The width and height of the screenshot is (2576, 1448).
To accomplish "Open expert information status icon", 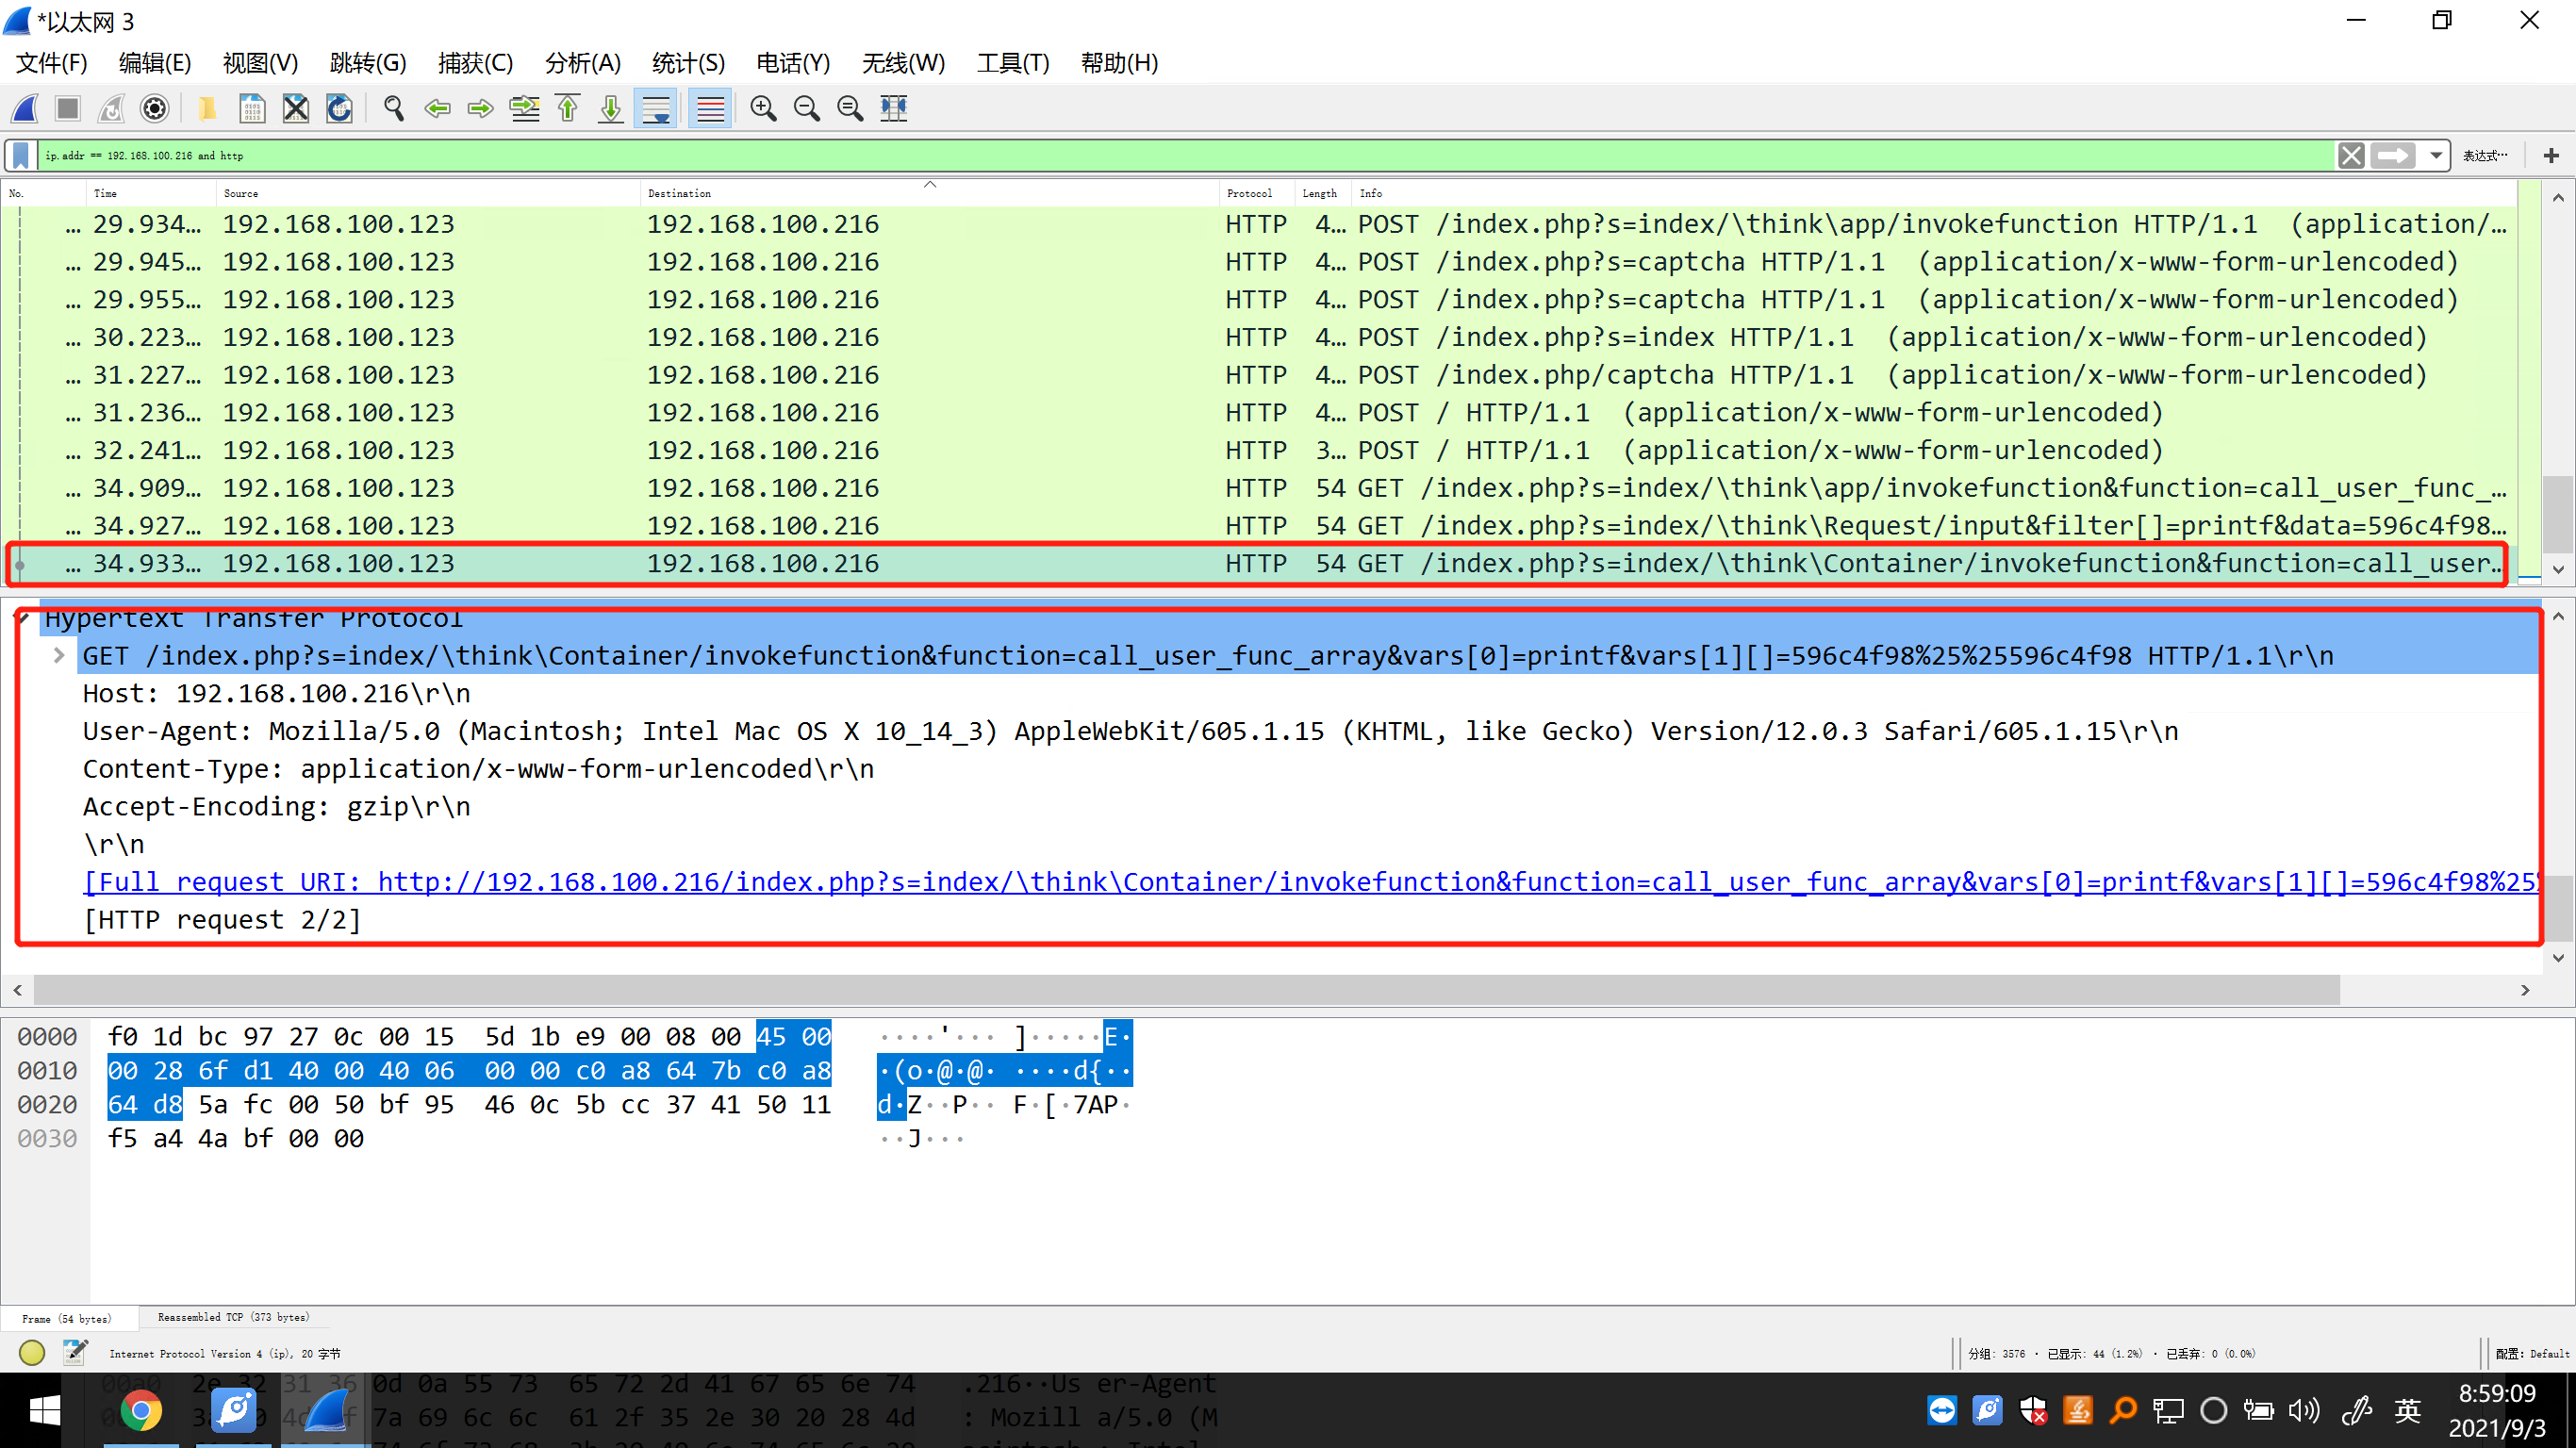I will [x=32, y=1353].
